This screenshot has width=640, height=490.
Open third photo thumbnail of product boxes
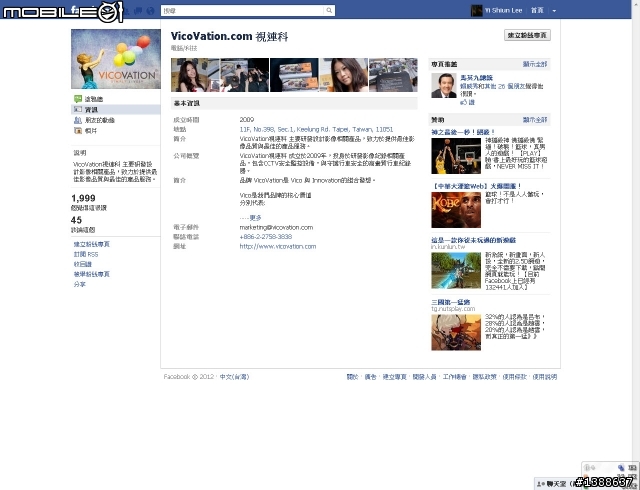pyautogui.click(x=294, y=75)
